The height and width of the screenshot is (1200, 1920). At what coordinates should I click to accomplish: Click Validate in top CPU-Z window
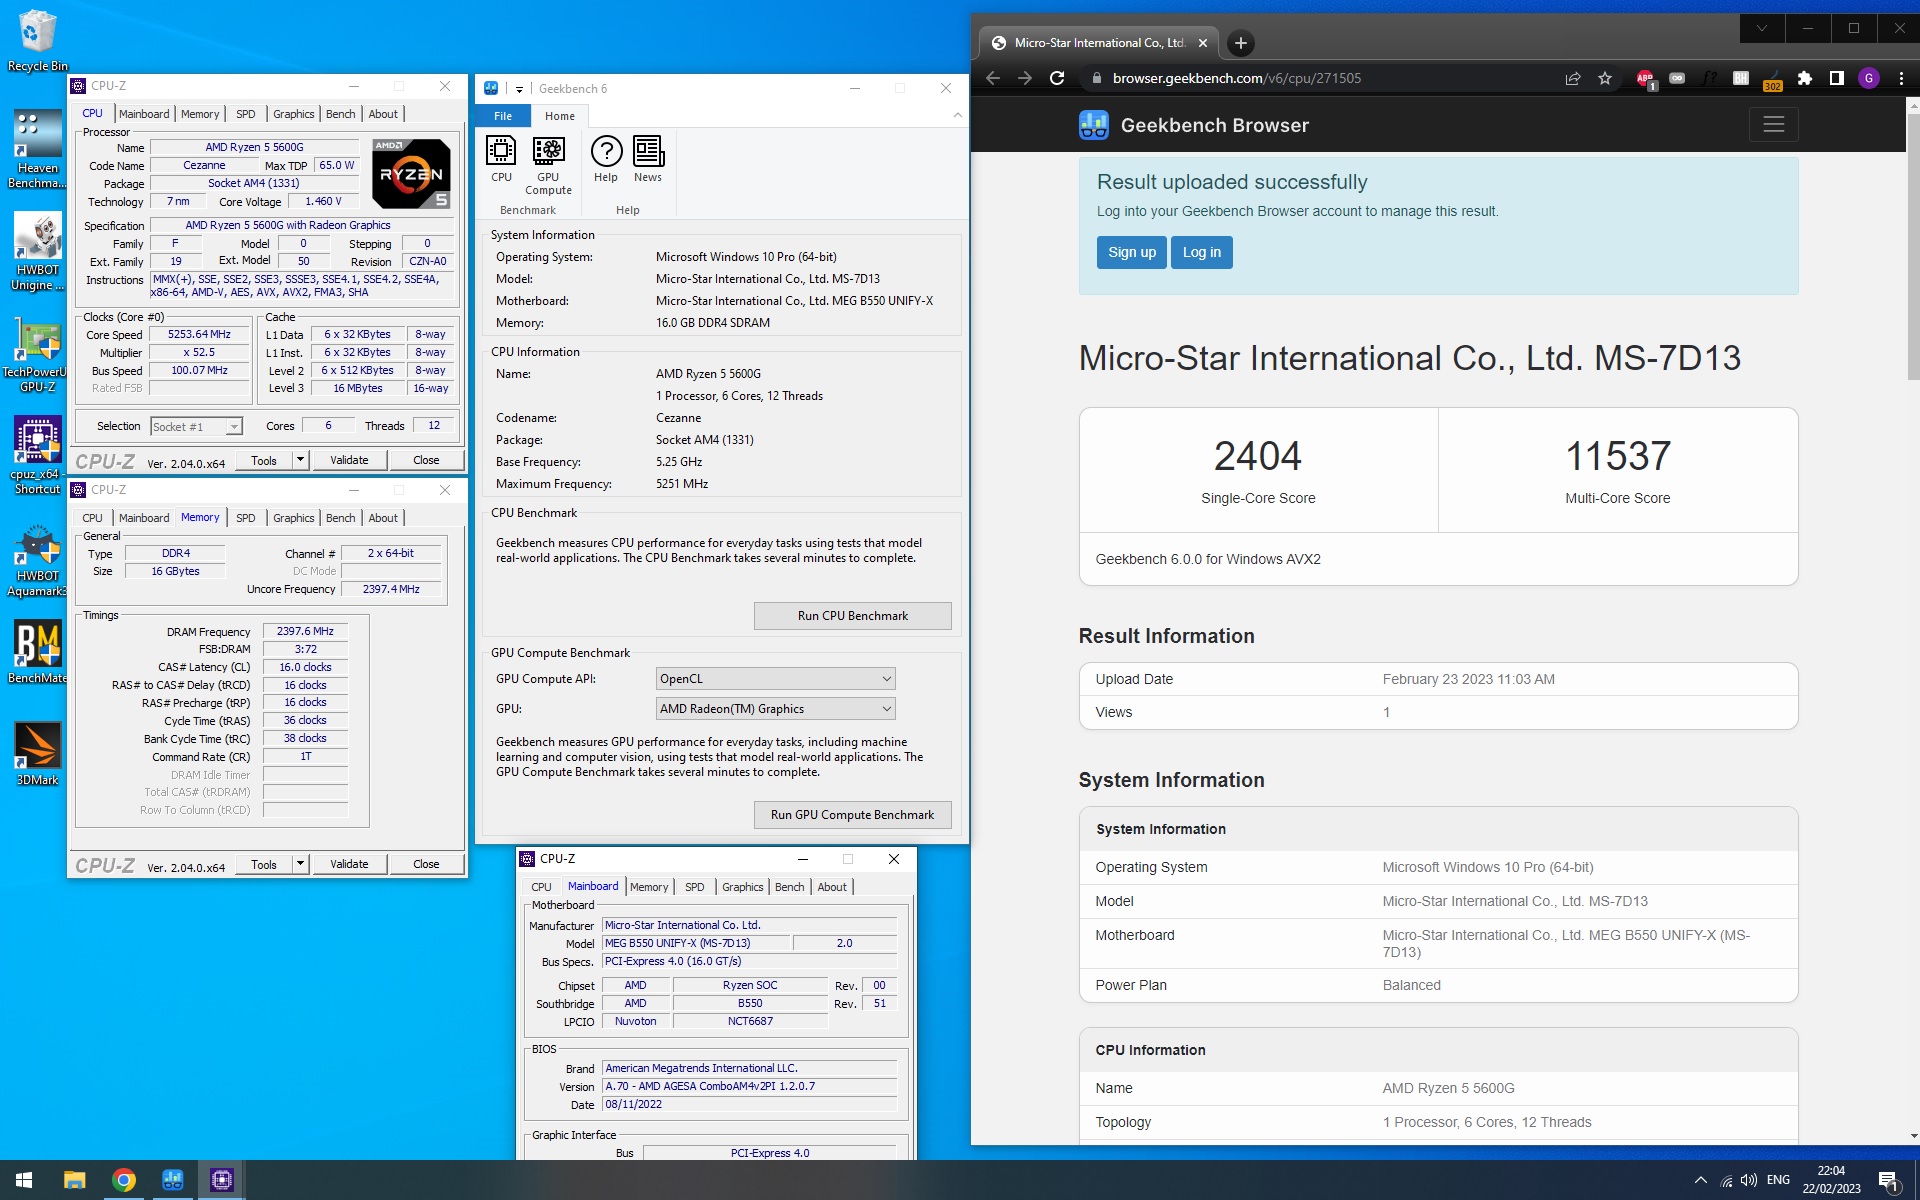(x=349, y=460)
